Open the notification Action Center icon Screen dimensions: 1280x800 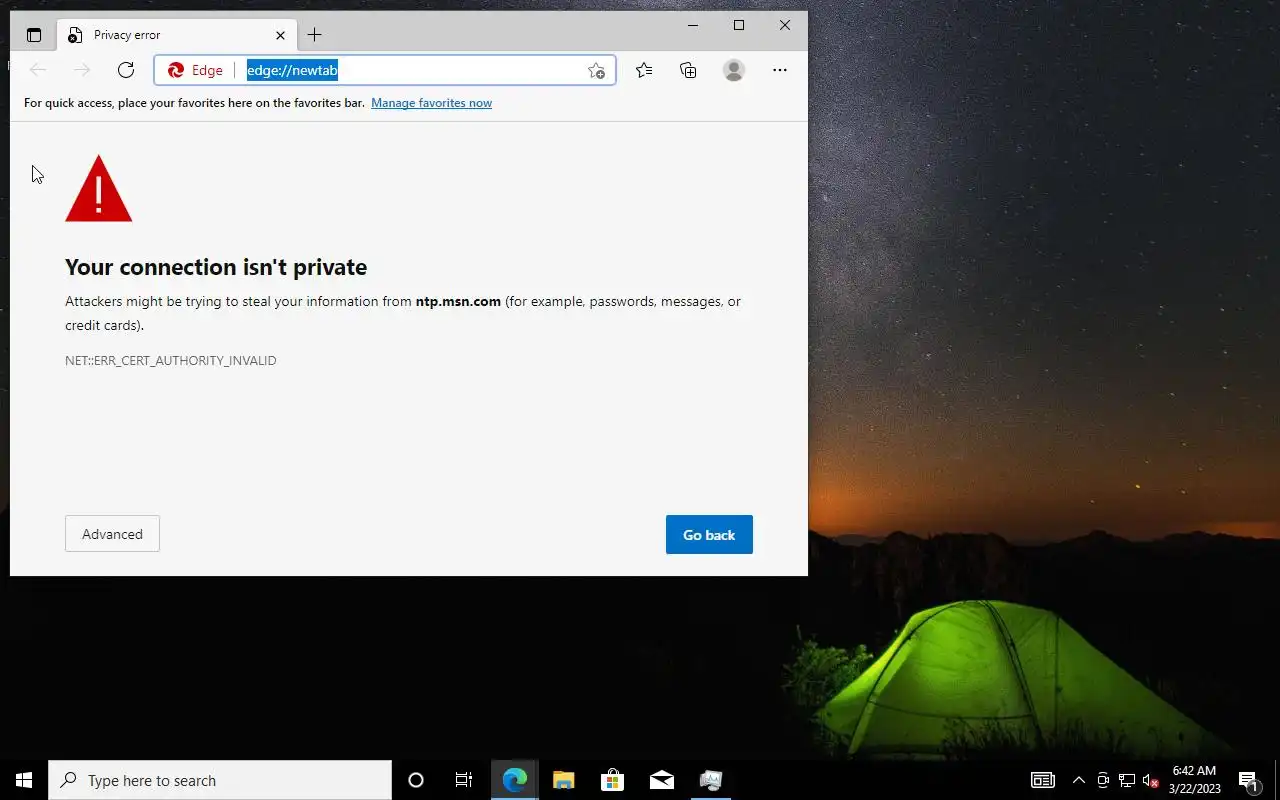pyautogui.click(x=1248, y=780)
